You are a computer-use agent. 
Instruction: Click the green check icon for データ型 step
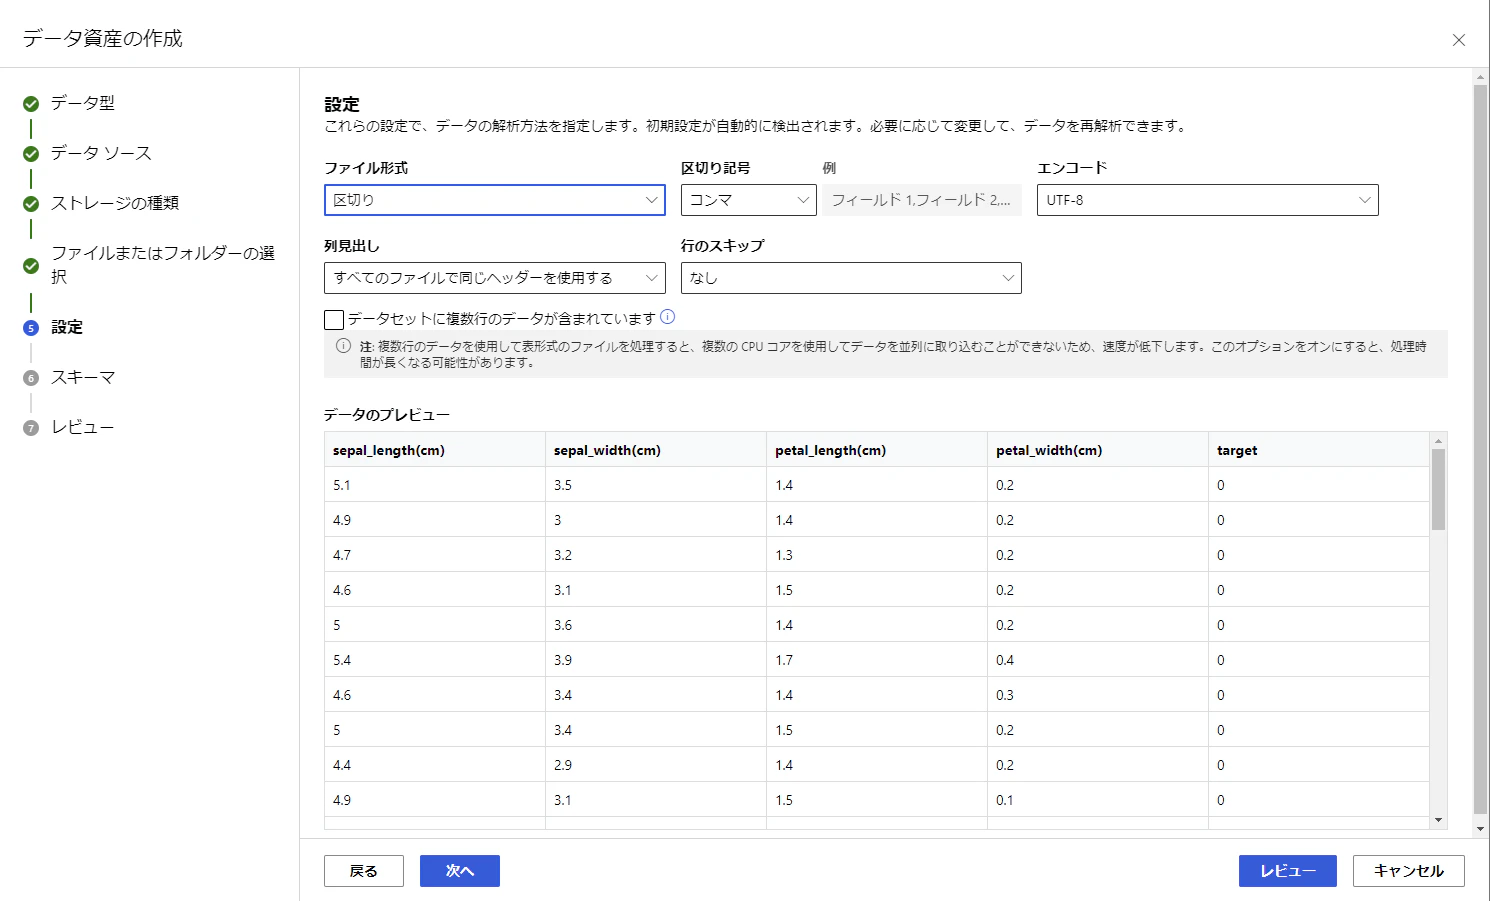point(31,104)
